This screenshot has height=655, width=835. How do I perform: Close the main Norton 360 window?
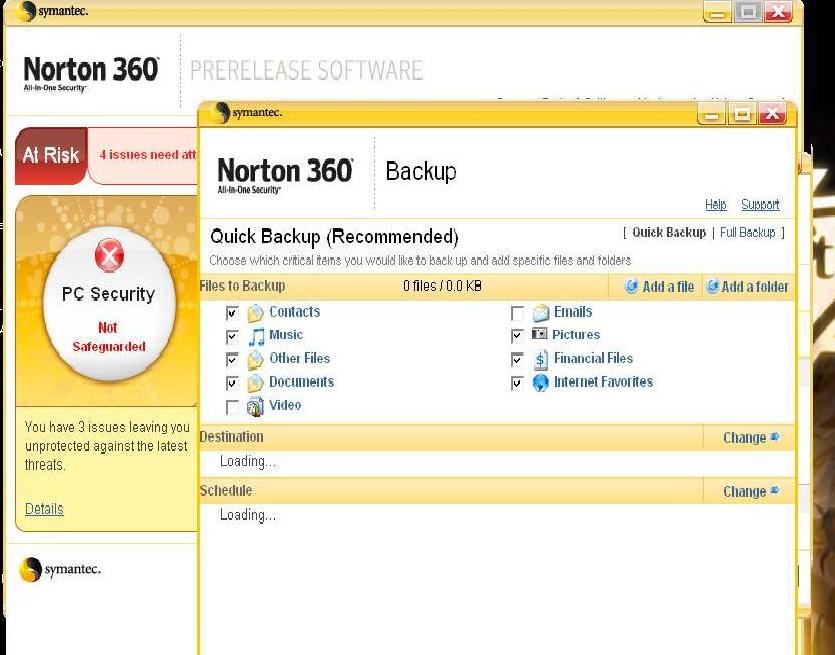(778, 11)
